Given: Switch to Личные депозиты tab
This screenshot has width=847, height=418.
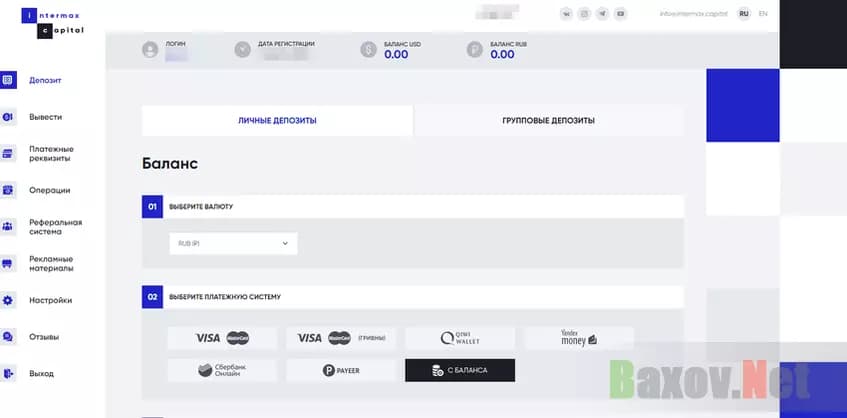Looking at the screenshot, I should tap(277, 120).
